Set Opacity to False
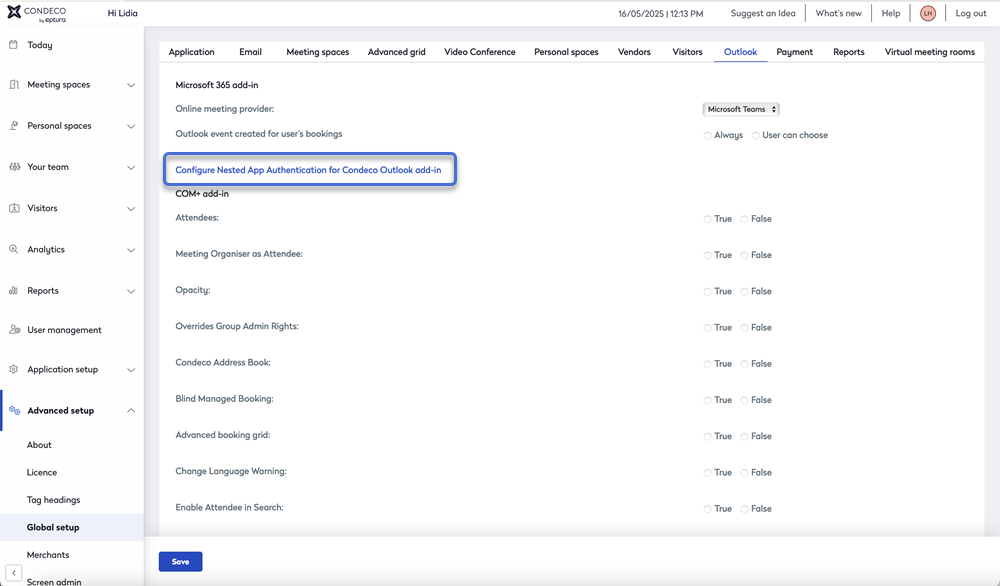 tap(744, 292)
